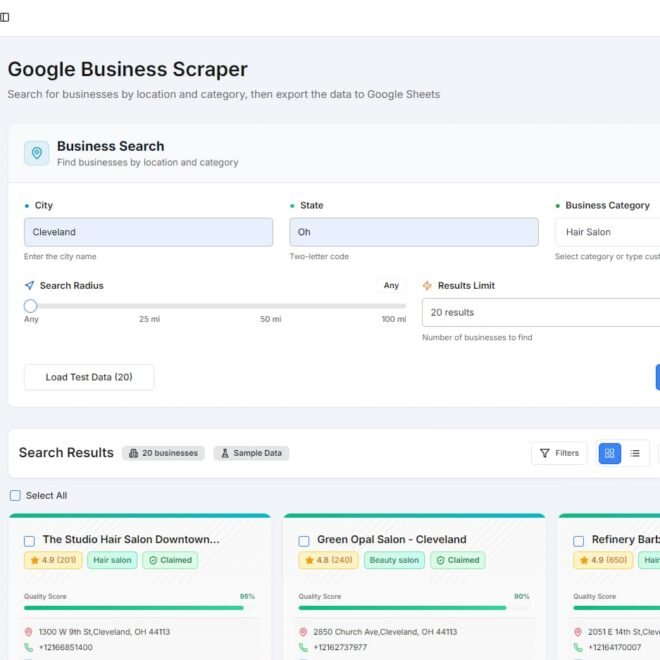The width and height of the screenshot is (660, 660).
Task: Select Green Opal Salon - Cleveland checkbox
Action: tap(304, 541)
